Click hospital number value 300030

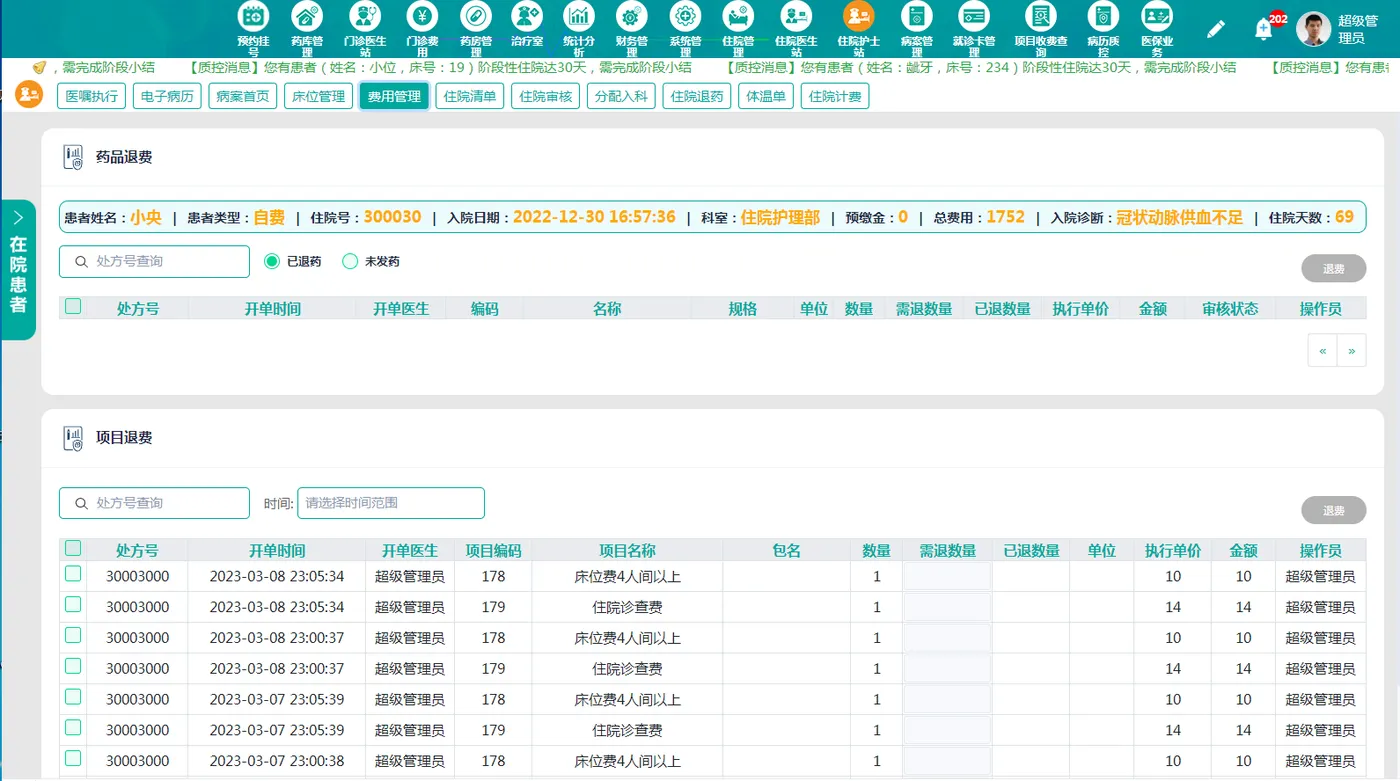pyautogui.click(x=392, y=217)
